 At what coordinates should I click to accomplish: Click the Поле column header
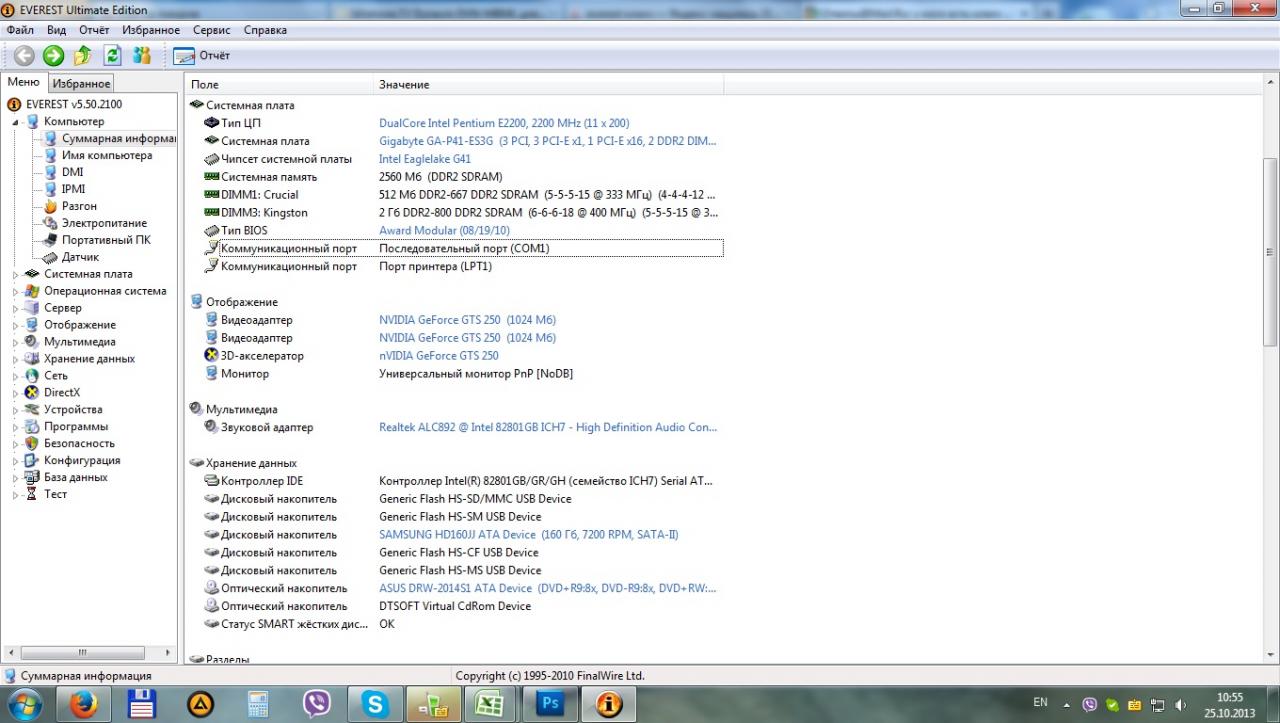(279, 85)
